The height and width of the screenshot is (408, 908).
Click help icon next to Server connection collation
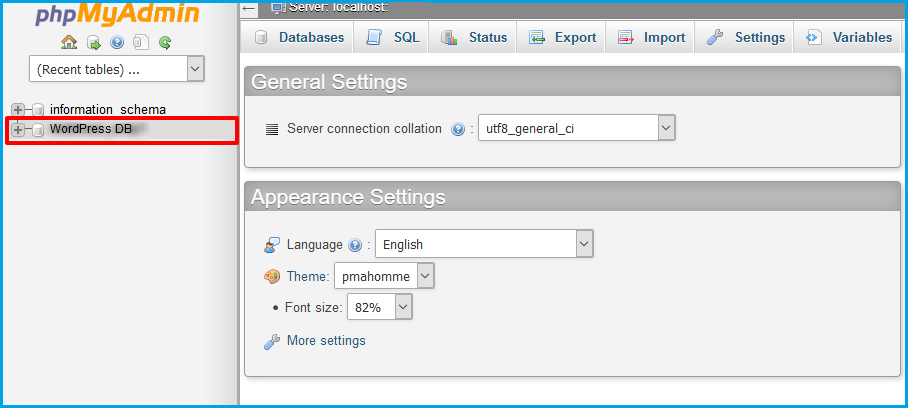point(458,129)
